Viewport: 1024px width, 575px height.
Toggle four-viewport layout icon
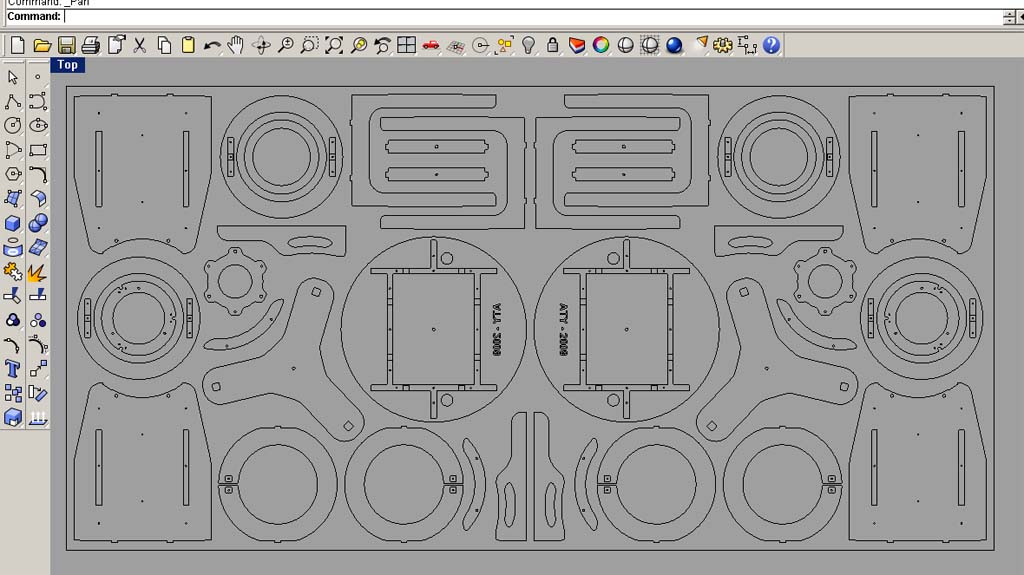[x=406, y=45]
